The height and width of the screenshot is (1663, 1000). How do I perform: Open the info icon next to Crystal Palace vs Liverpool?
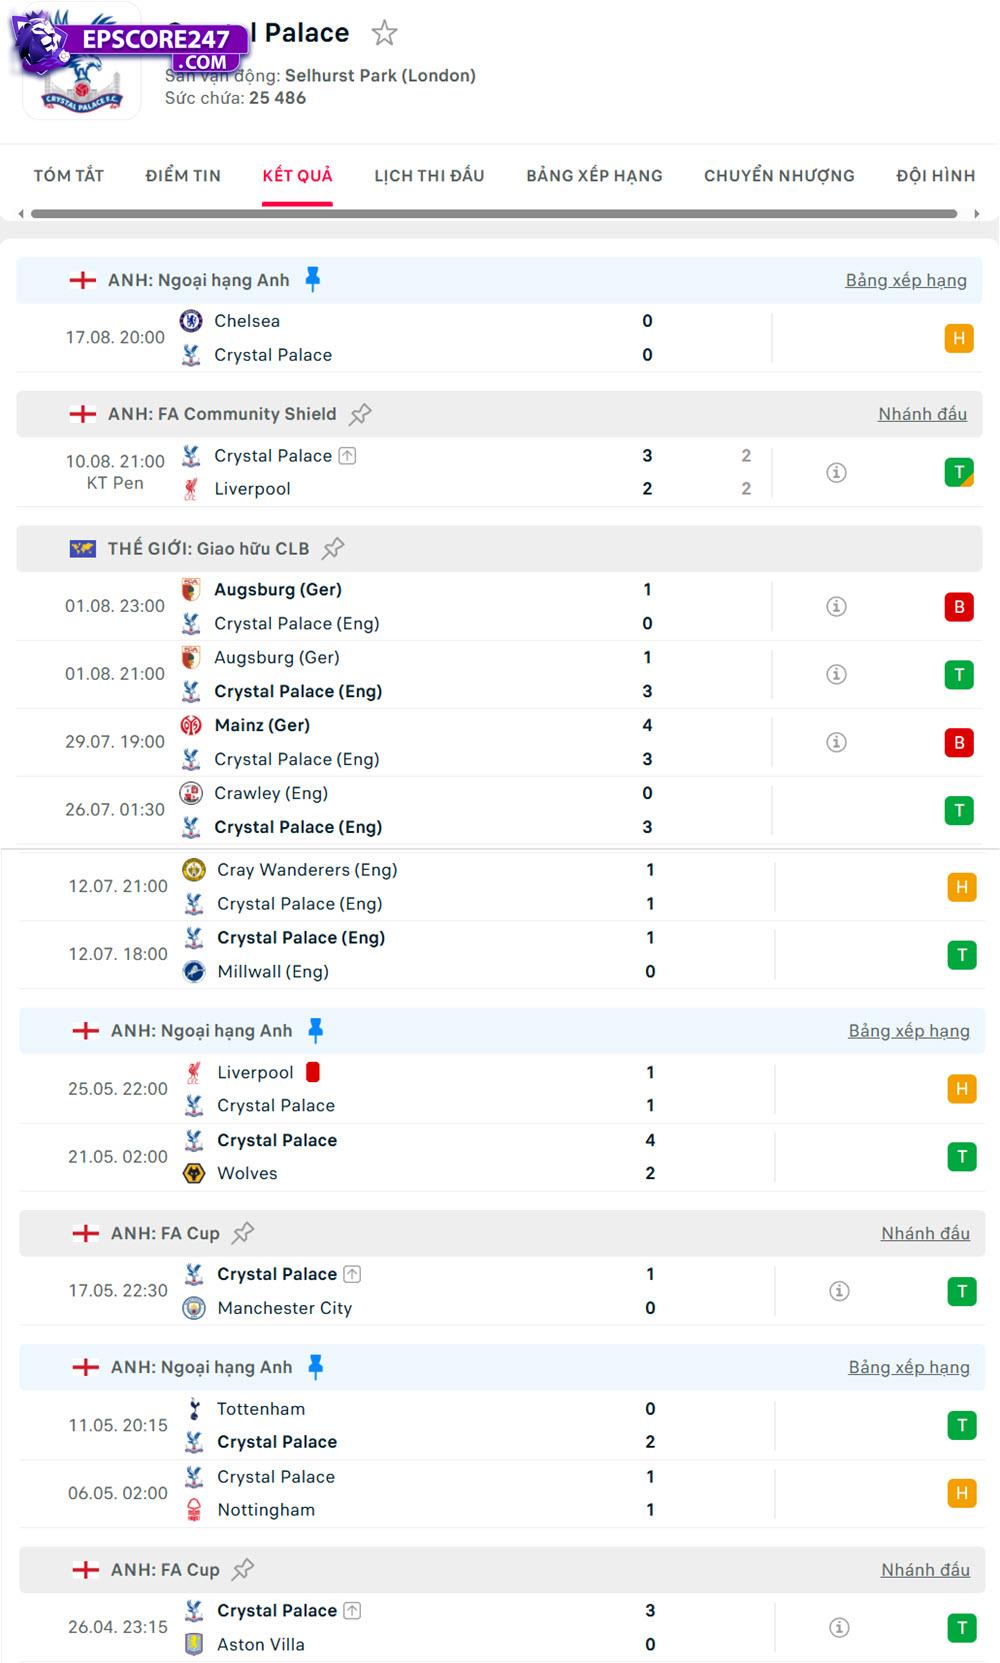(x=836, y=473)
